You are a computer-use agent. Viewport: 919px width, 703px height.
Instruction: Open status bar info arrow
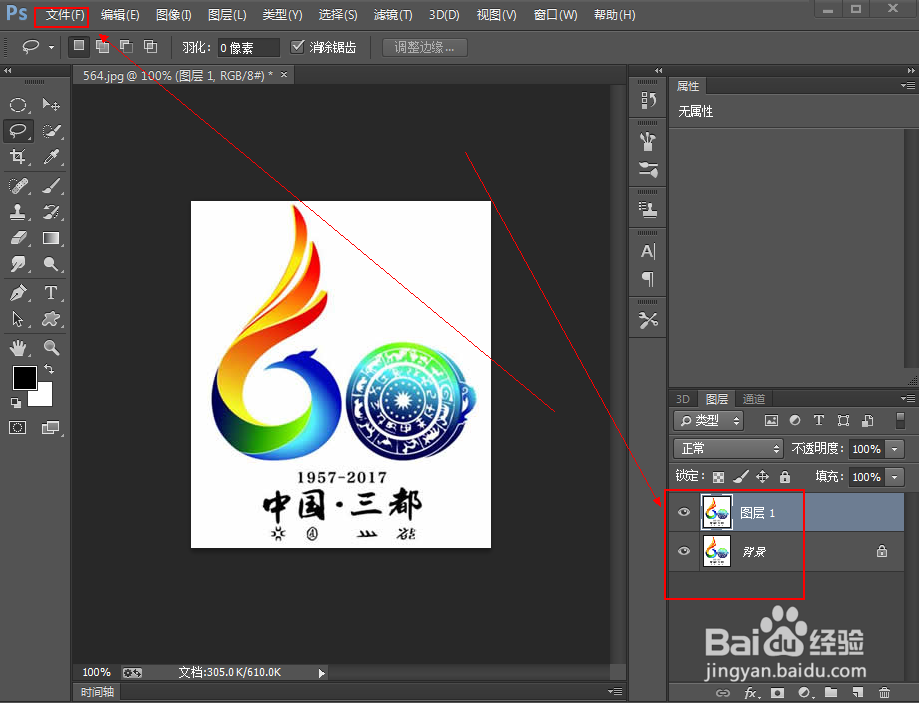click(x=321, y=673)
